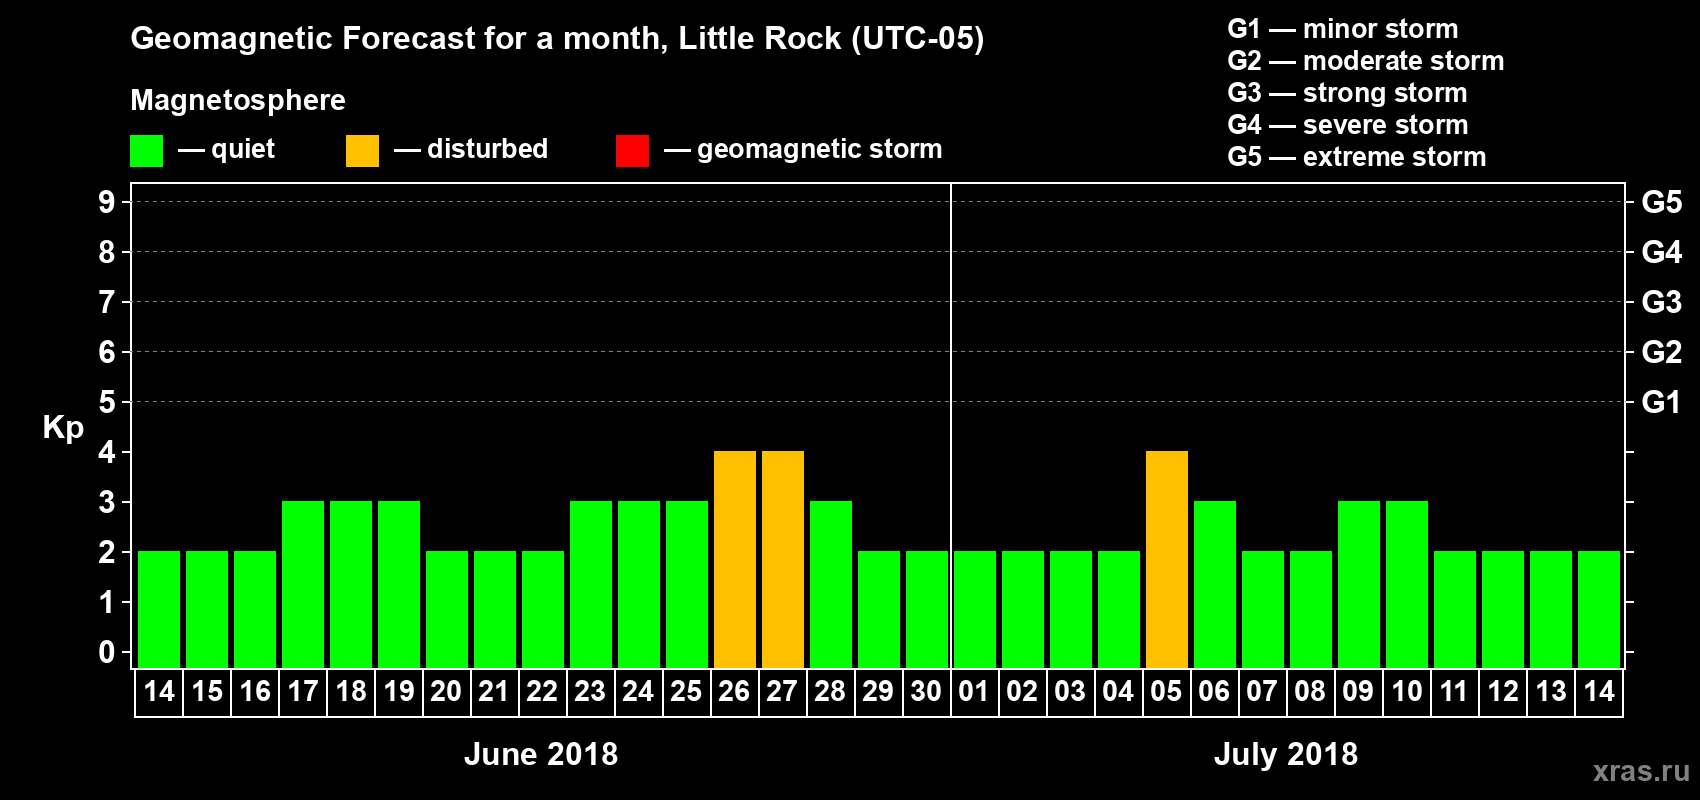Click the green quiet legend swatch
The width and height of the screenshot is (1700, 800).
pyautogui.click(x=146, y=151)
